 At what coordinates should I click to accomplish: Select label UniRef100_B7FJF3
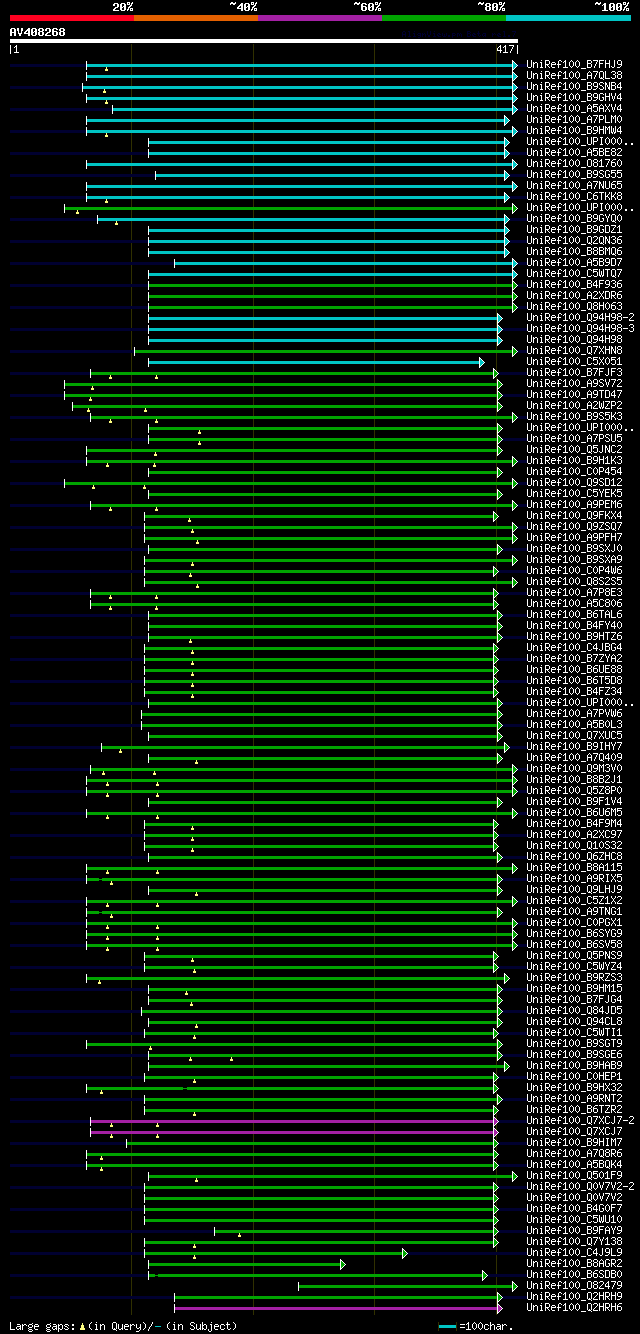click(x=574, y=372)
